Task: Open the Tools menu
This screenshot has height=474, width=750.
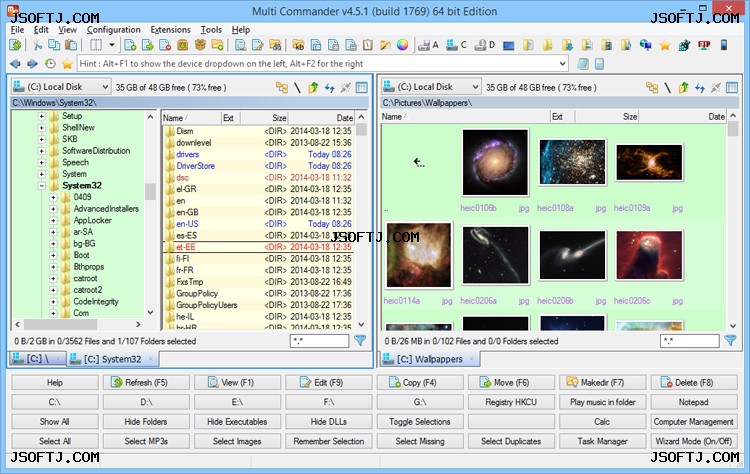Action: [211, 30]
